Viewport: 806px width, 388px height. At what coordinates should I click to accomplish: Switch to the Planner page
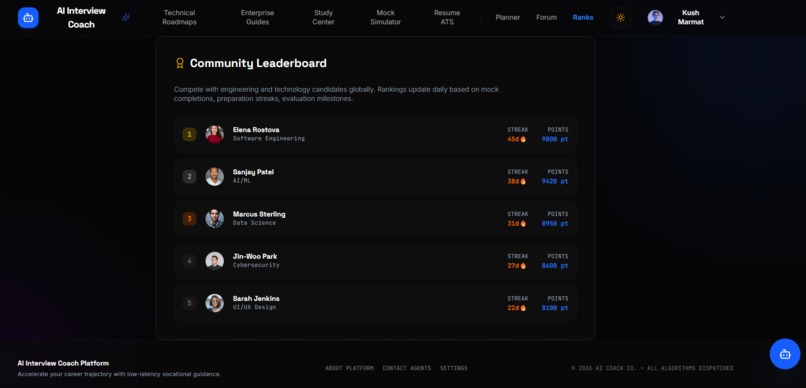click(508, 17)
